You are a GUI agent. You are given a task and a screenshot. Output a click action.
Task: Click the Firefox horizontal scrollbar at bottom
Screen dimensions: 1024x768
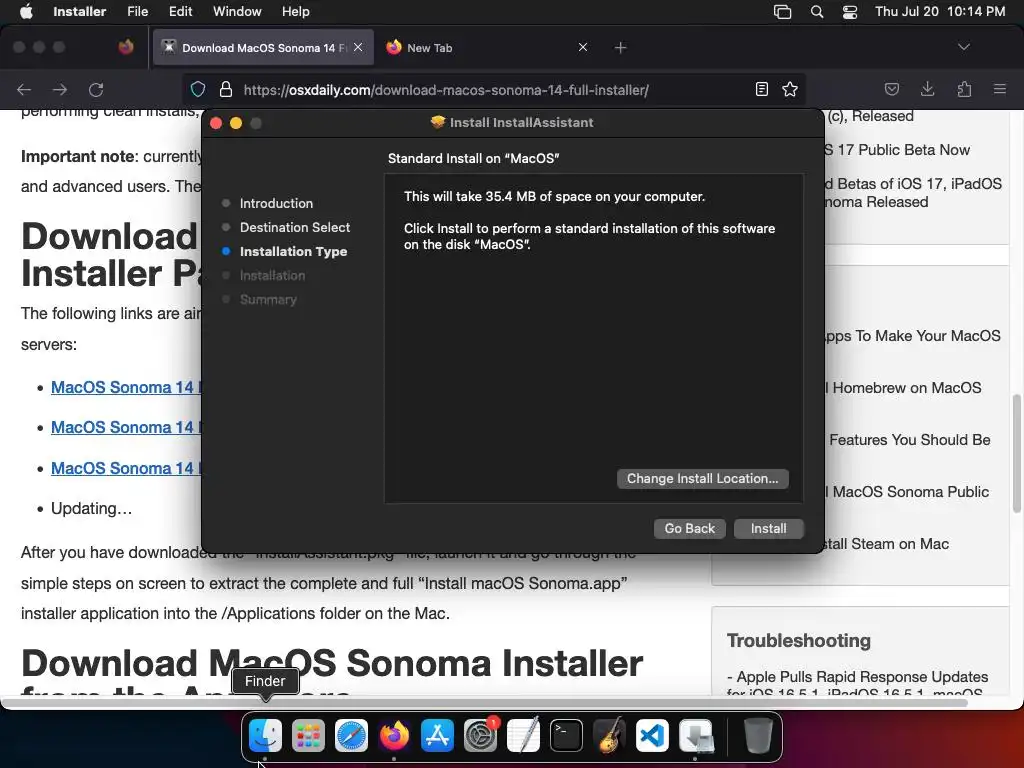484,703
